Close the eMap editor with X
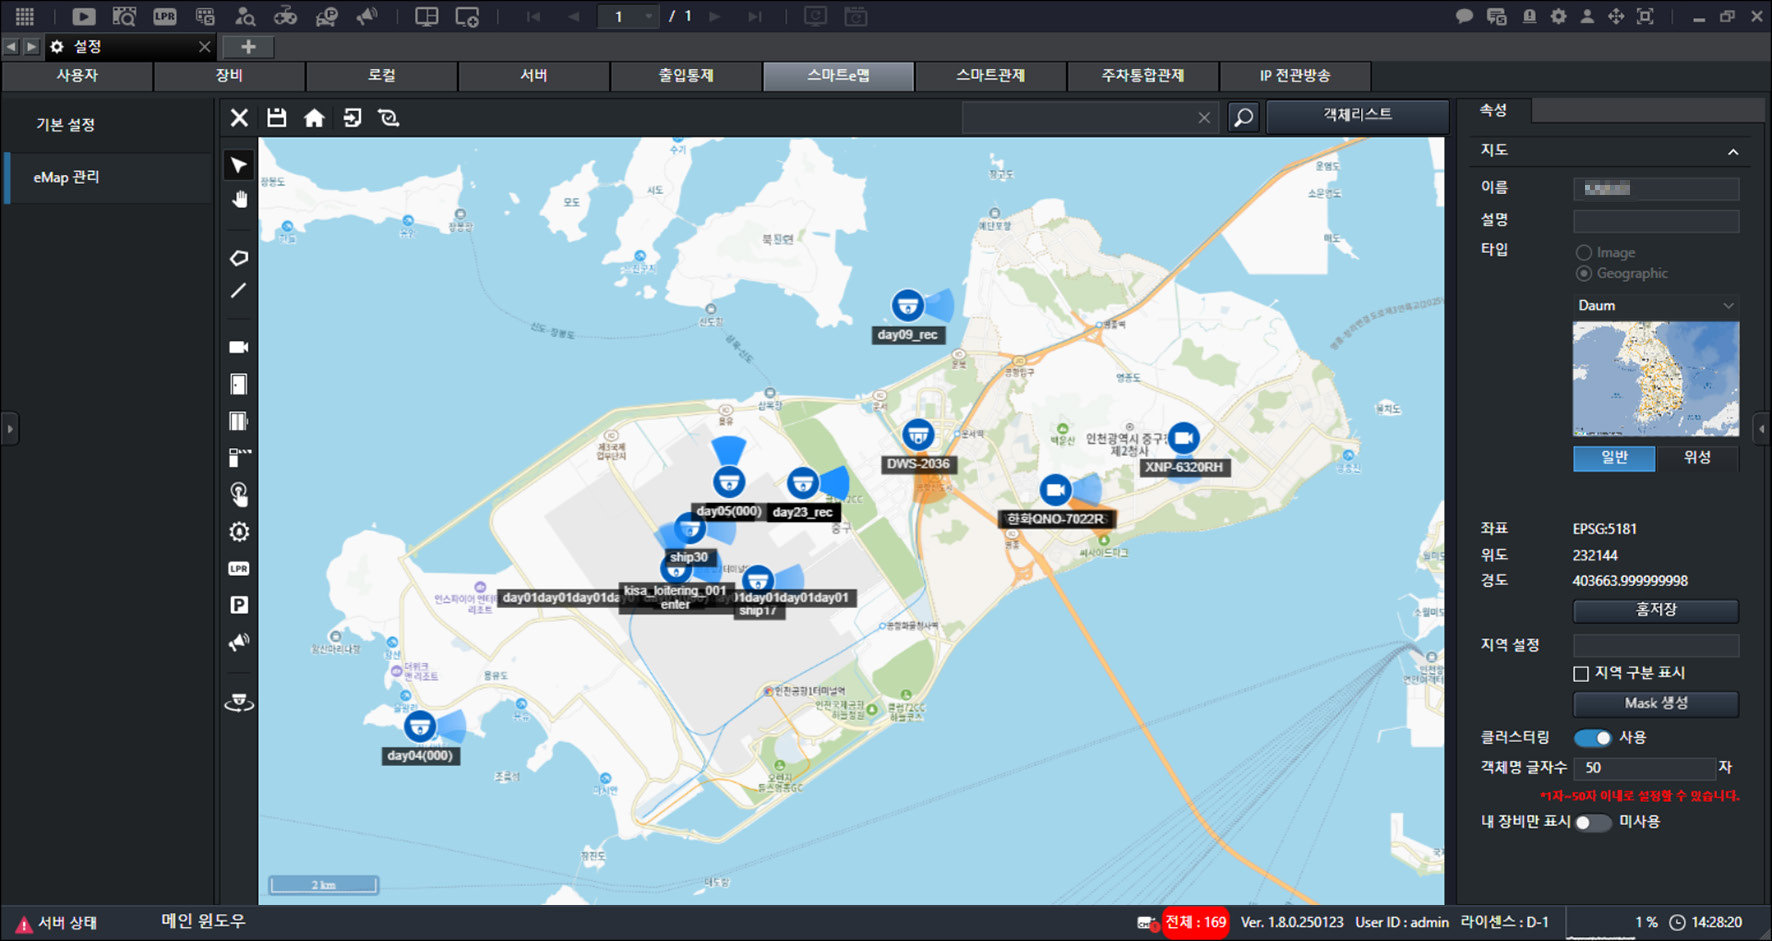This screenshot has height=941, width=1772. tap(239, 118)
